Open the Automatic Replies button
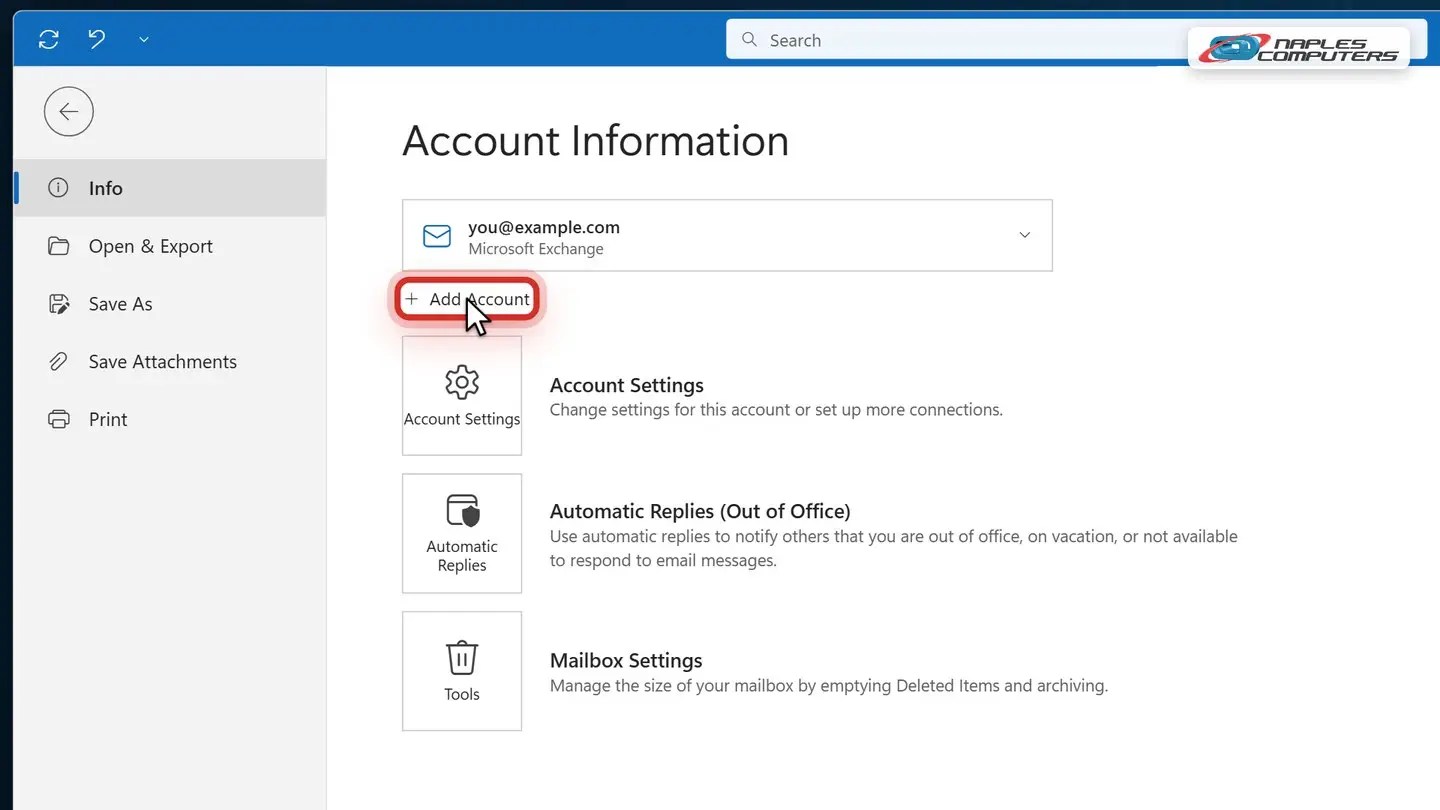The image size is (1440, 810). coord(462,534)
